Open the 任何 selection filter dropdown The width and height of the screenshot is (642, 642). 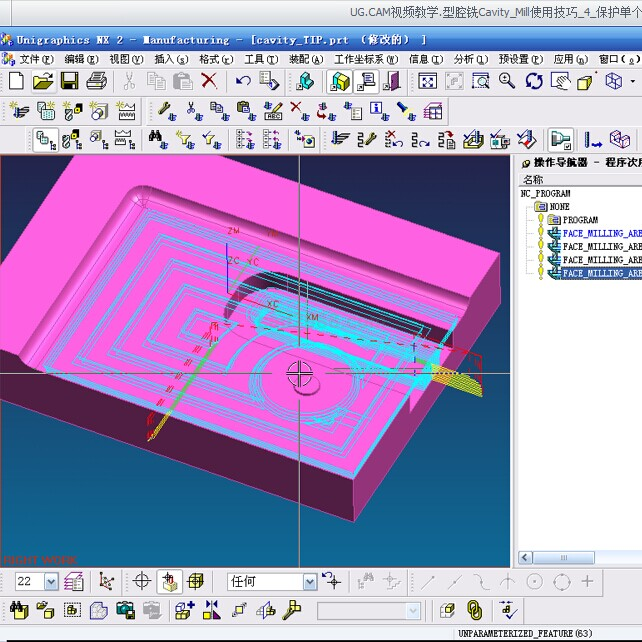click(309, 581)
